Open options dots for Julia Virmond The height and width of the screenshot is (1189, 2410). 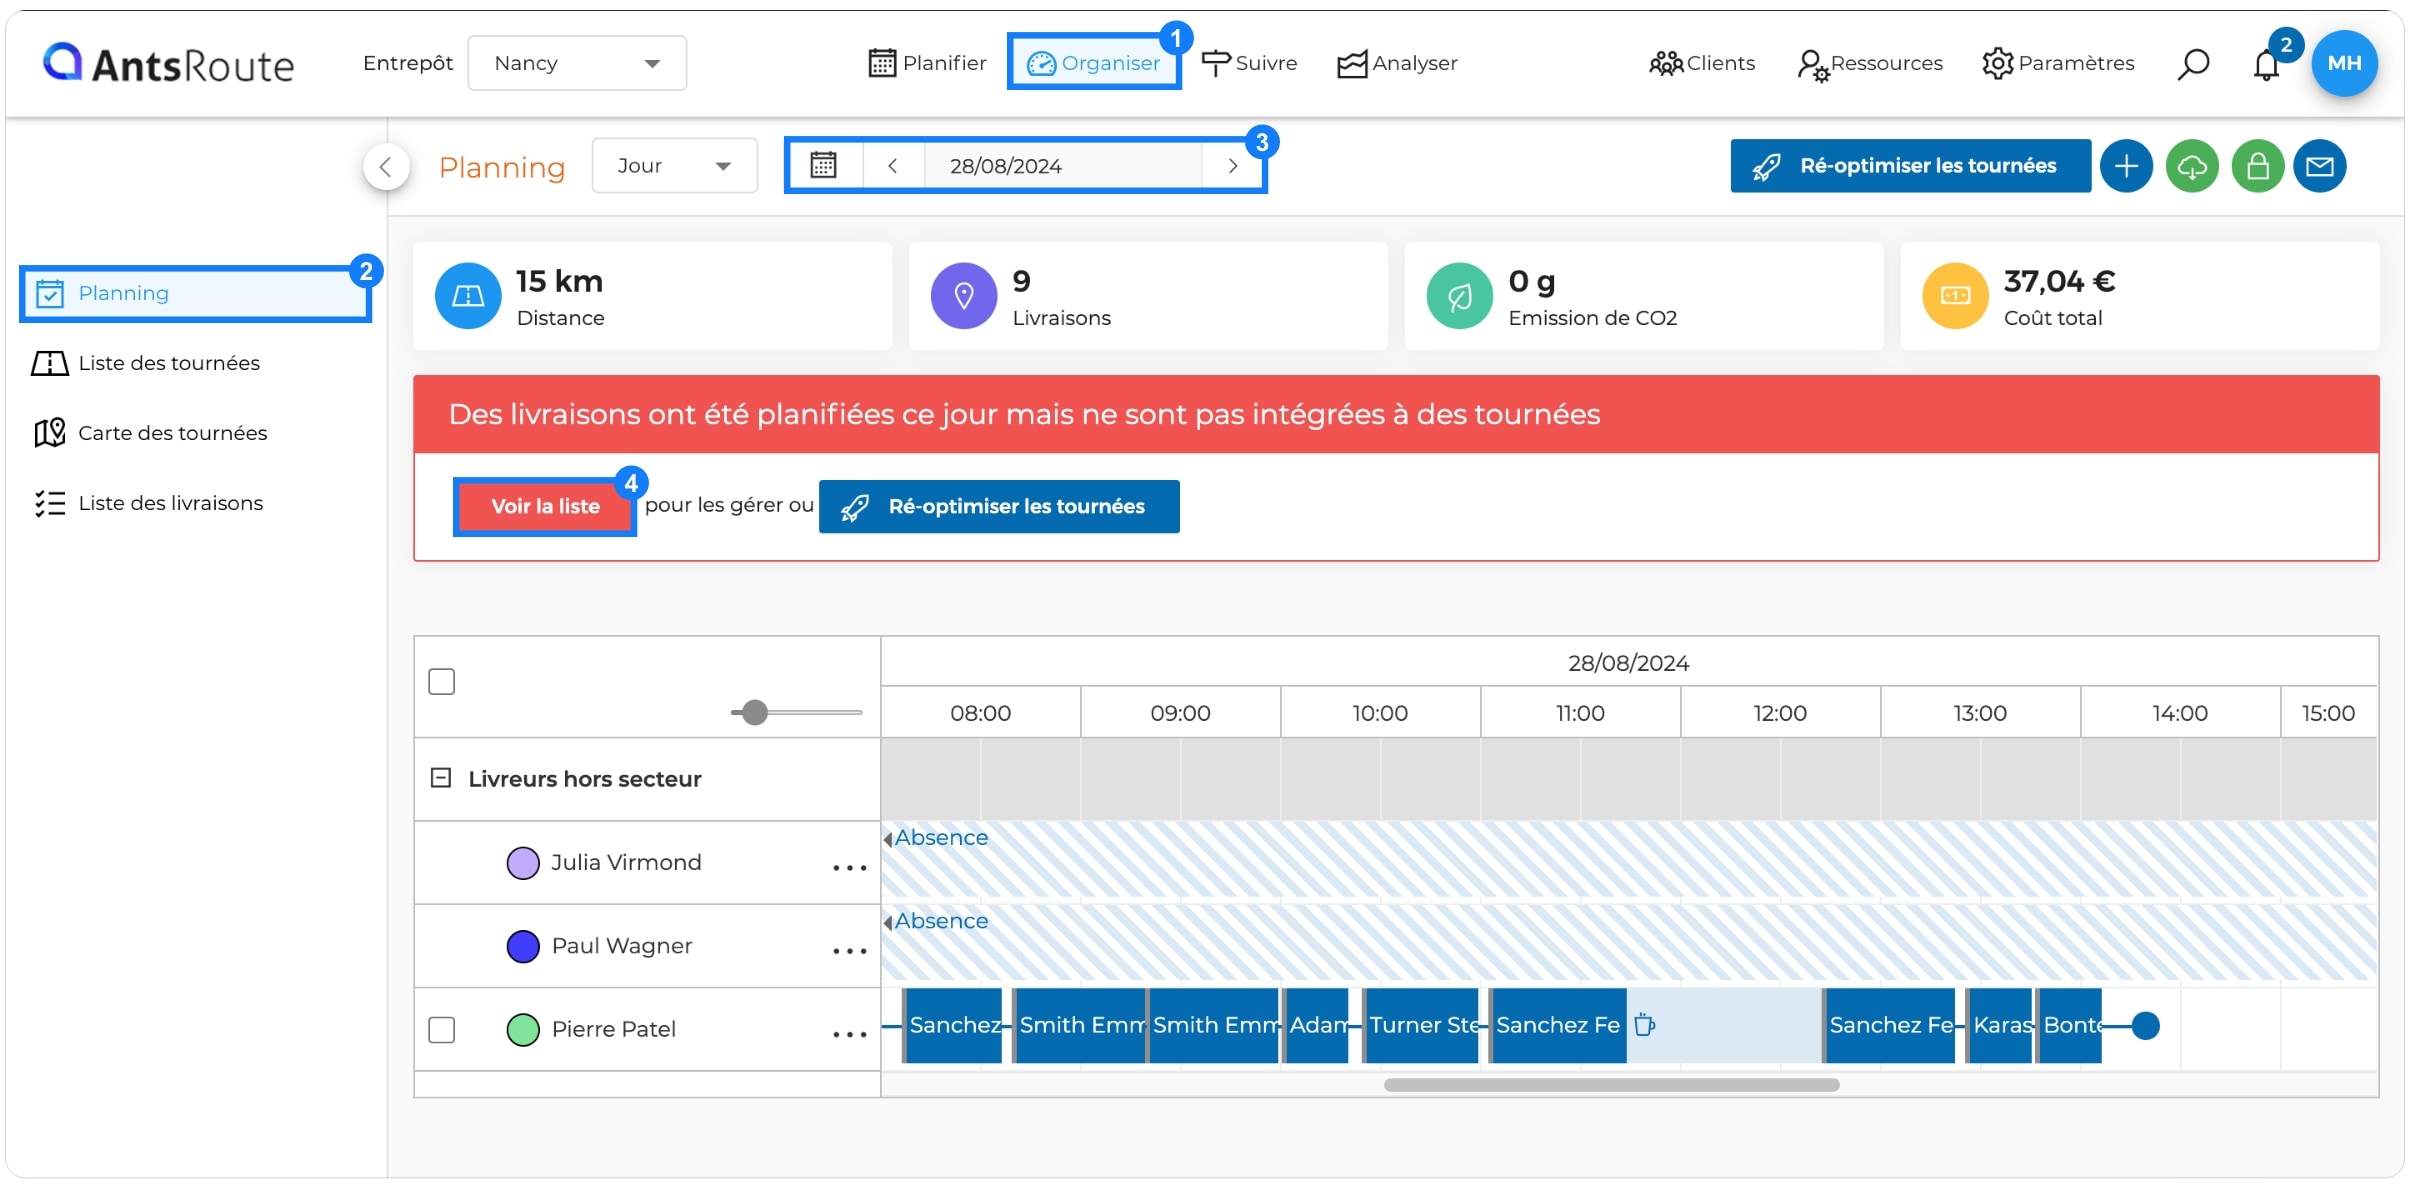(x=849, y=868)
